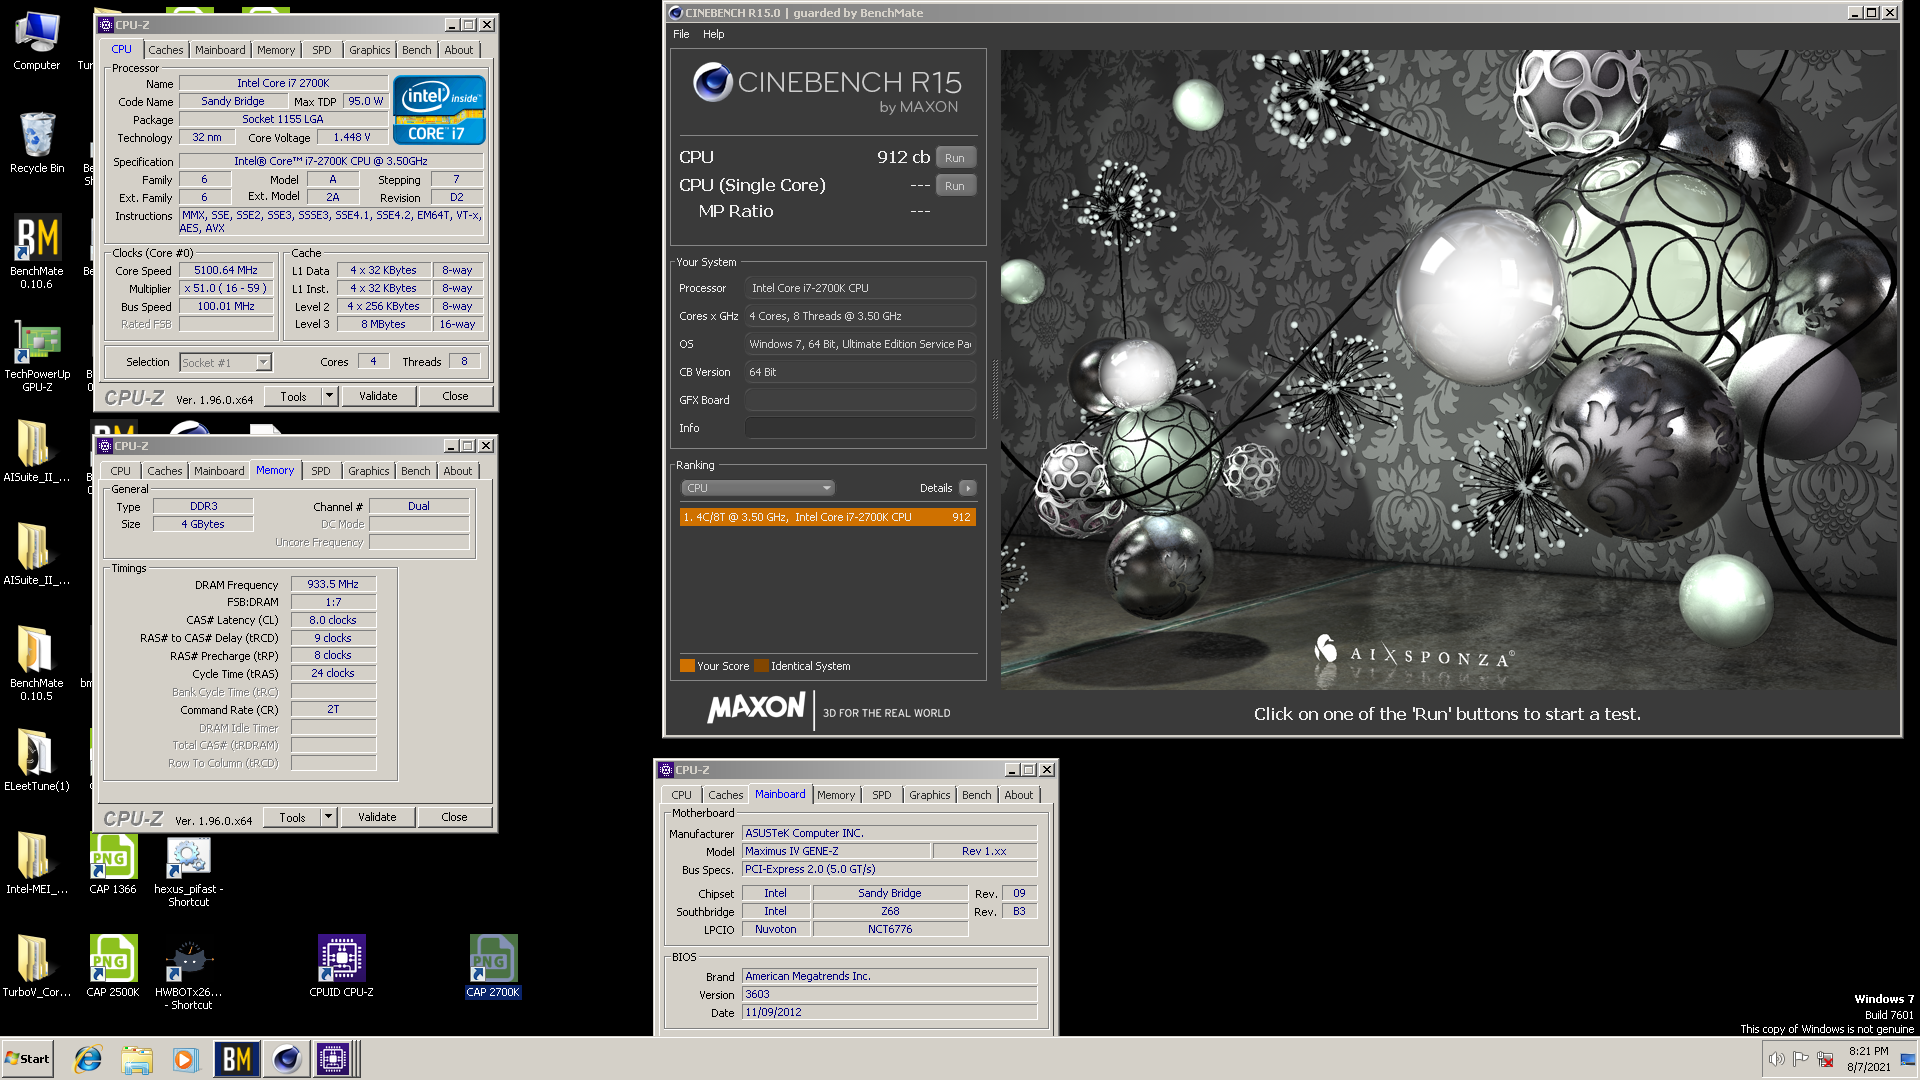Open BenchMate 0.10.5 folder icon
This screenshot has height=1080, width=1920.
pyautogui.click(x=37, y=662)
